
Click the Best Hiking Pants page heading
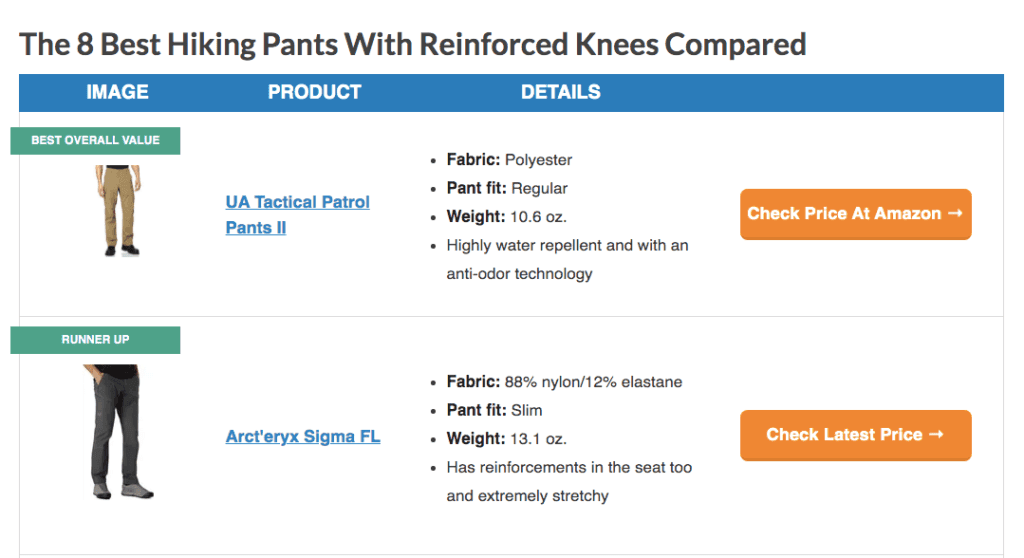412,44
